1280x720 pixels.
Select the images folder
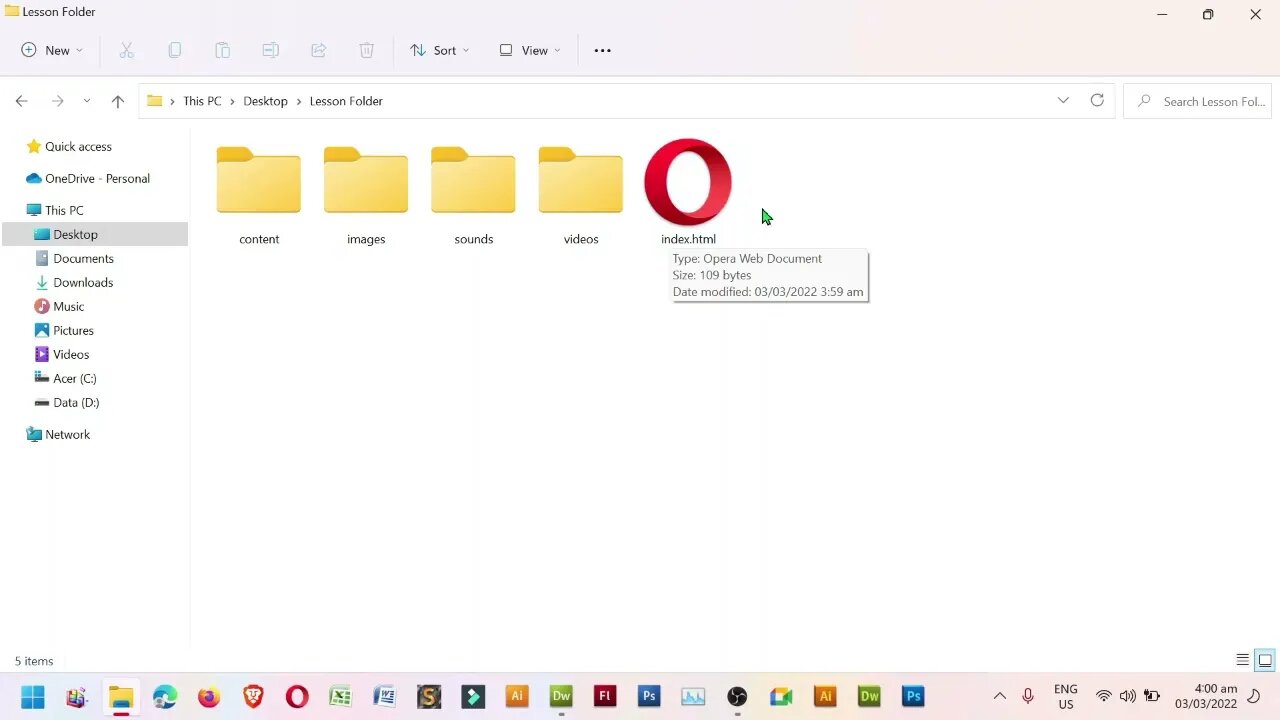click(366, 193)
